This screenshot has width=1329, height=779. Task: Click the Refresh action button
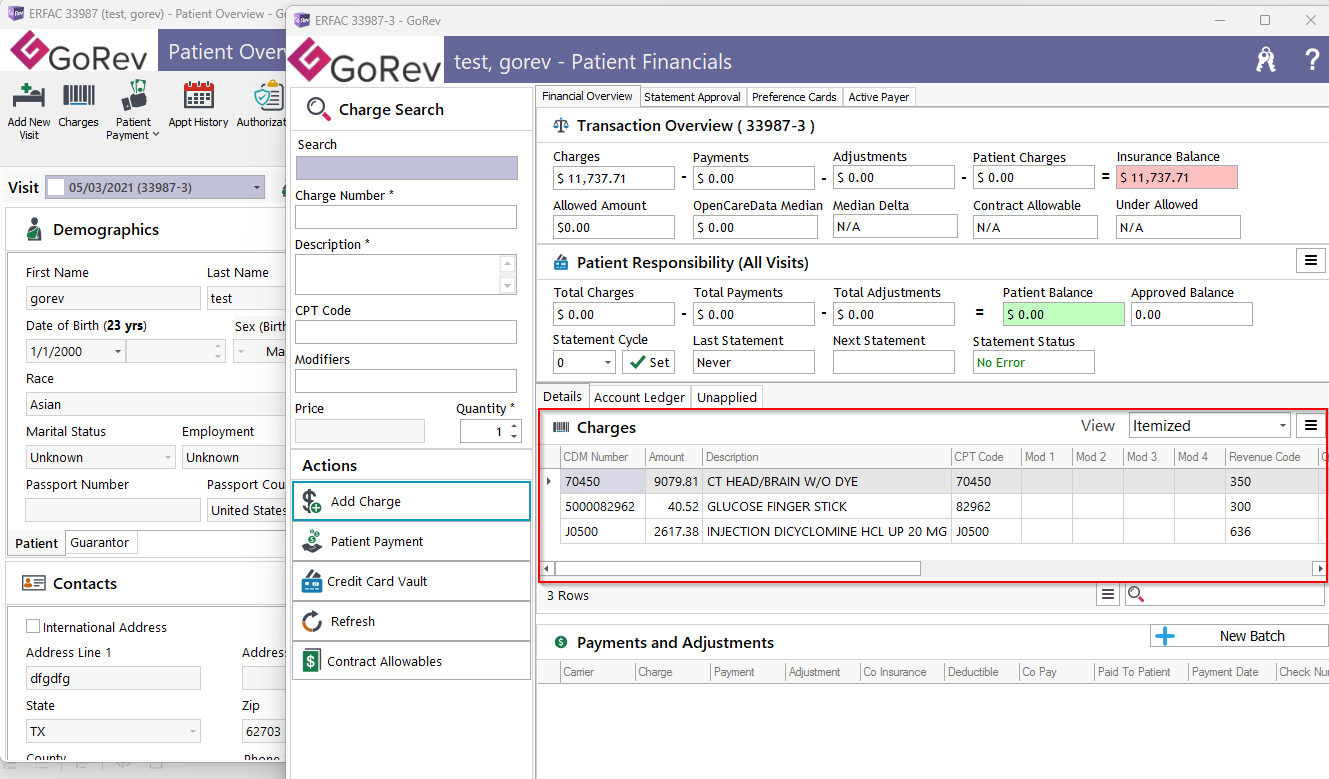pyautogui.click(x=411, y=621)
